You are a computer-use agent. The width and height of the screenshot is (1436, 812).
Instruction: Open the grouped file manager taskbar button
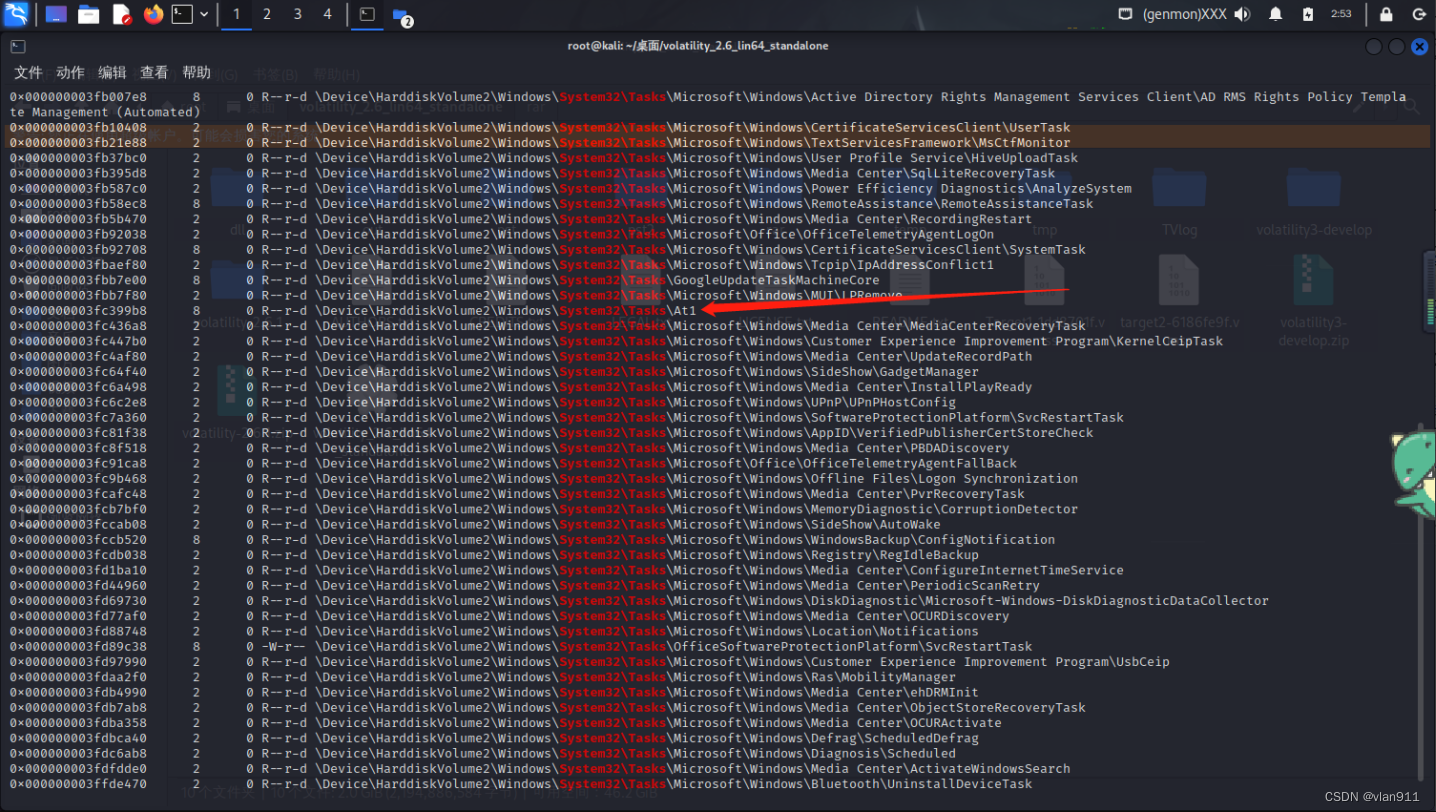tap(402, 15)
